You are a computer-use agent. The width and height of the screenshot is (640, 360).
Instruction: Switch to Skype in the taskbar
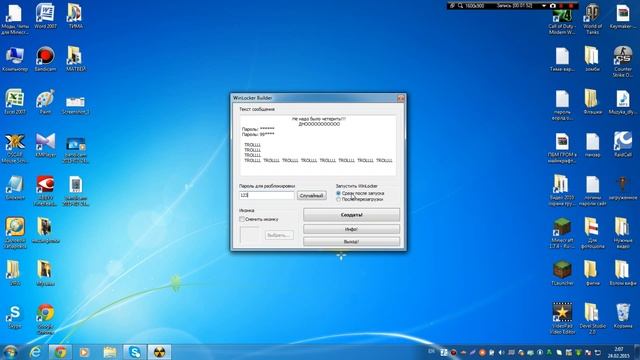(134, 352)
